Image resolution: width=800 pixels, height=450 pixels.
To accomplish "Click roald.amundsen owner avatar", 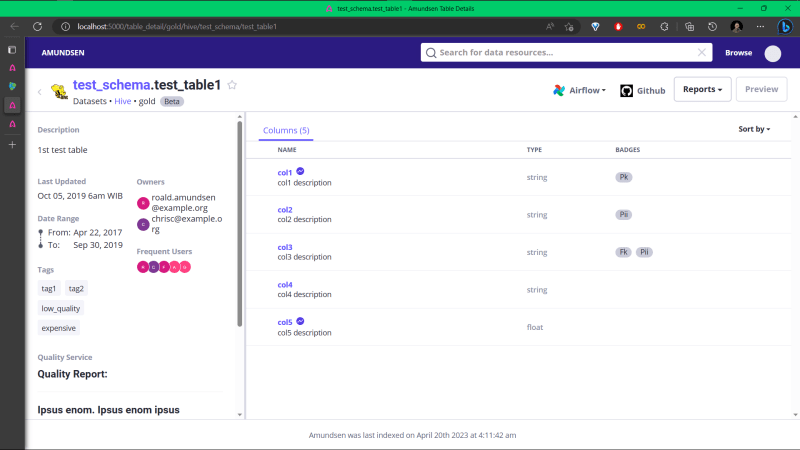I will click(143, 203).
